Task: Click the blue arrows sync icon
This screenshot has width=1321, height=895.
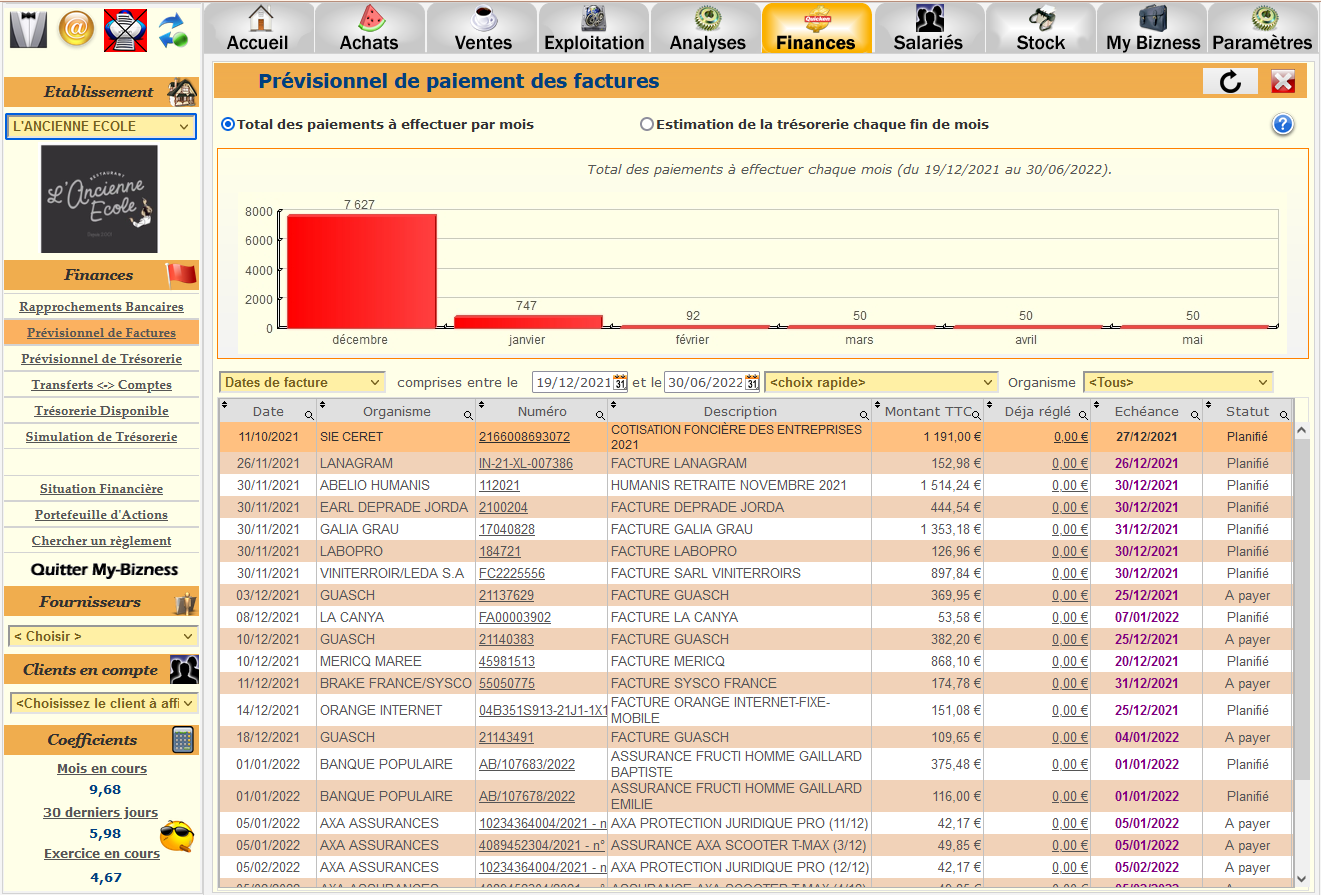Action: [173, 29]
